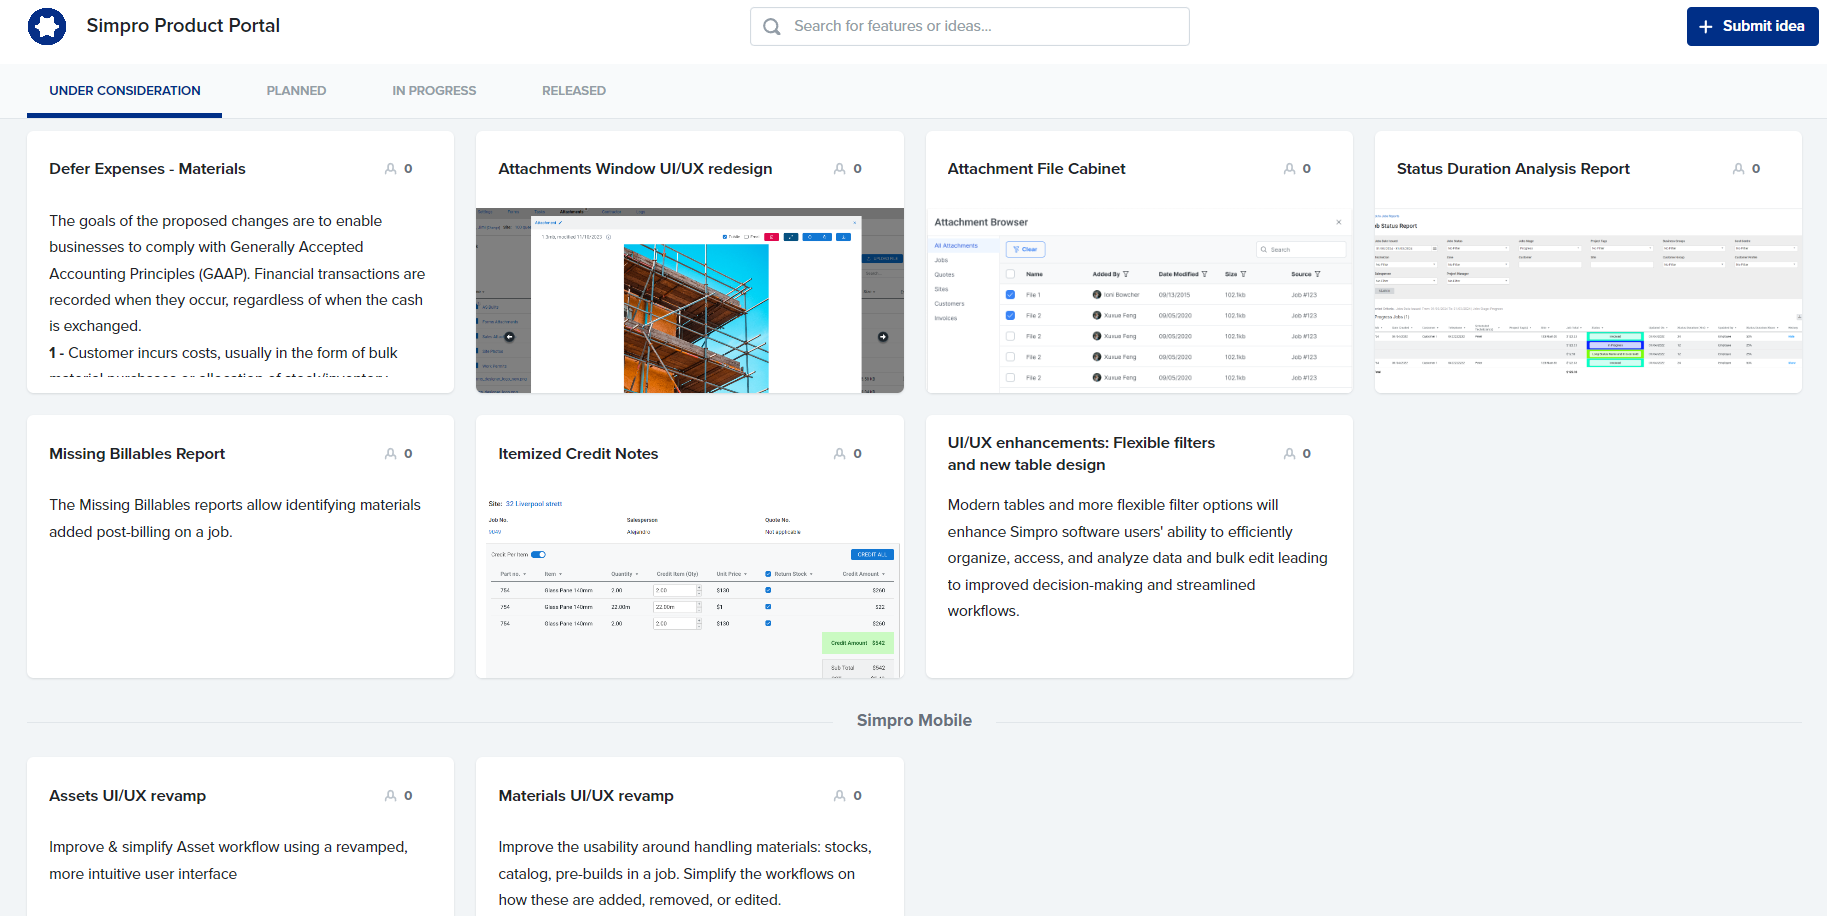Vote icon on Assets UI/UX revamp card

point(391,796)
